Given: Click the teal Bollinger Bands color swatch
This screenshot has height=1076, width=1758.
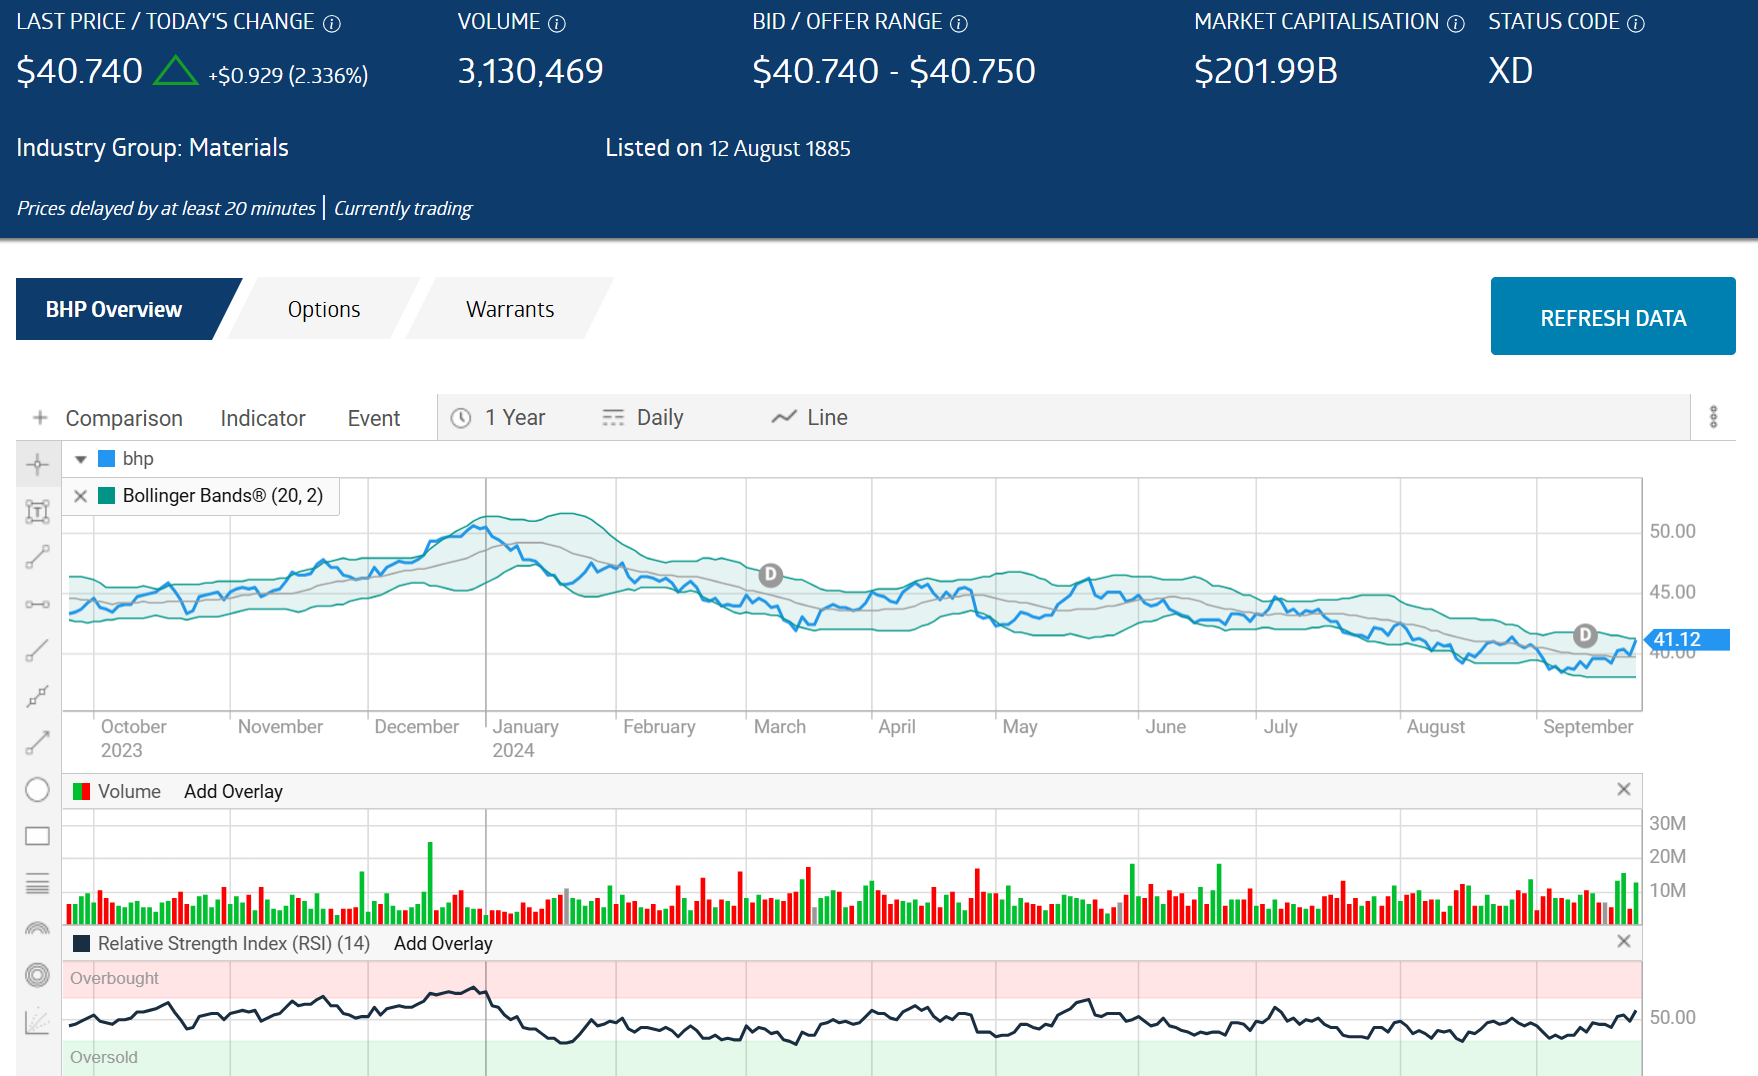Looking at the screenshot, I should [x=106, y=496].
